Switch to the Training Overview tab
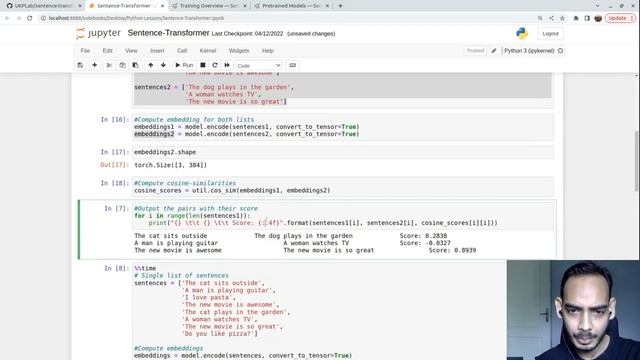 [208, 6]
